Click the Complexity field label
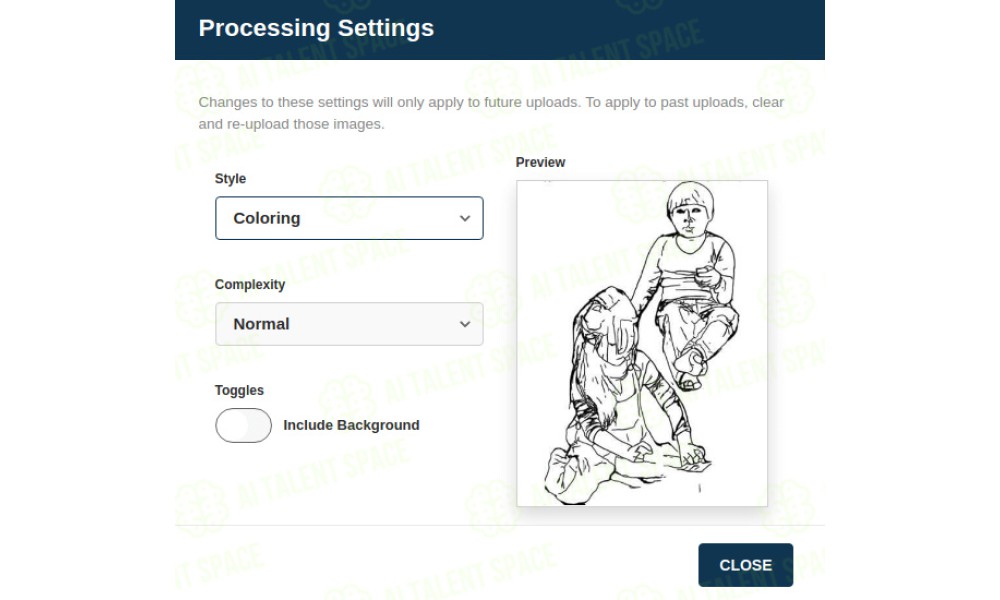This screenshot has height=600, width=1000. (x=250, y=285)
